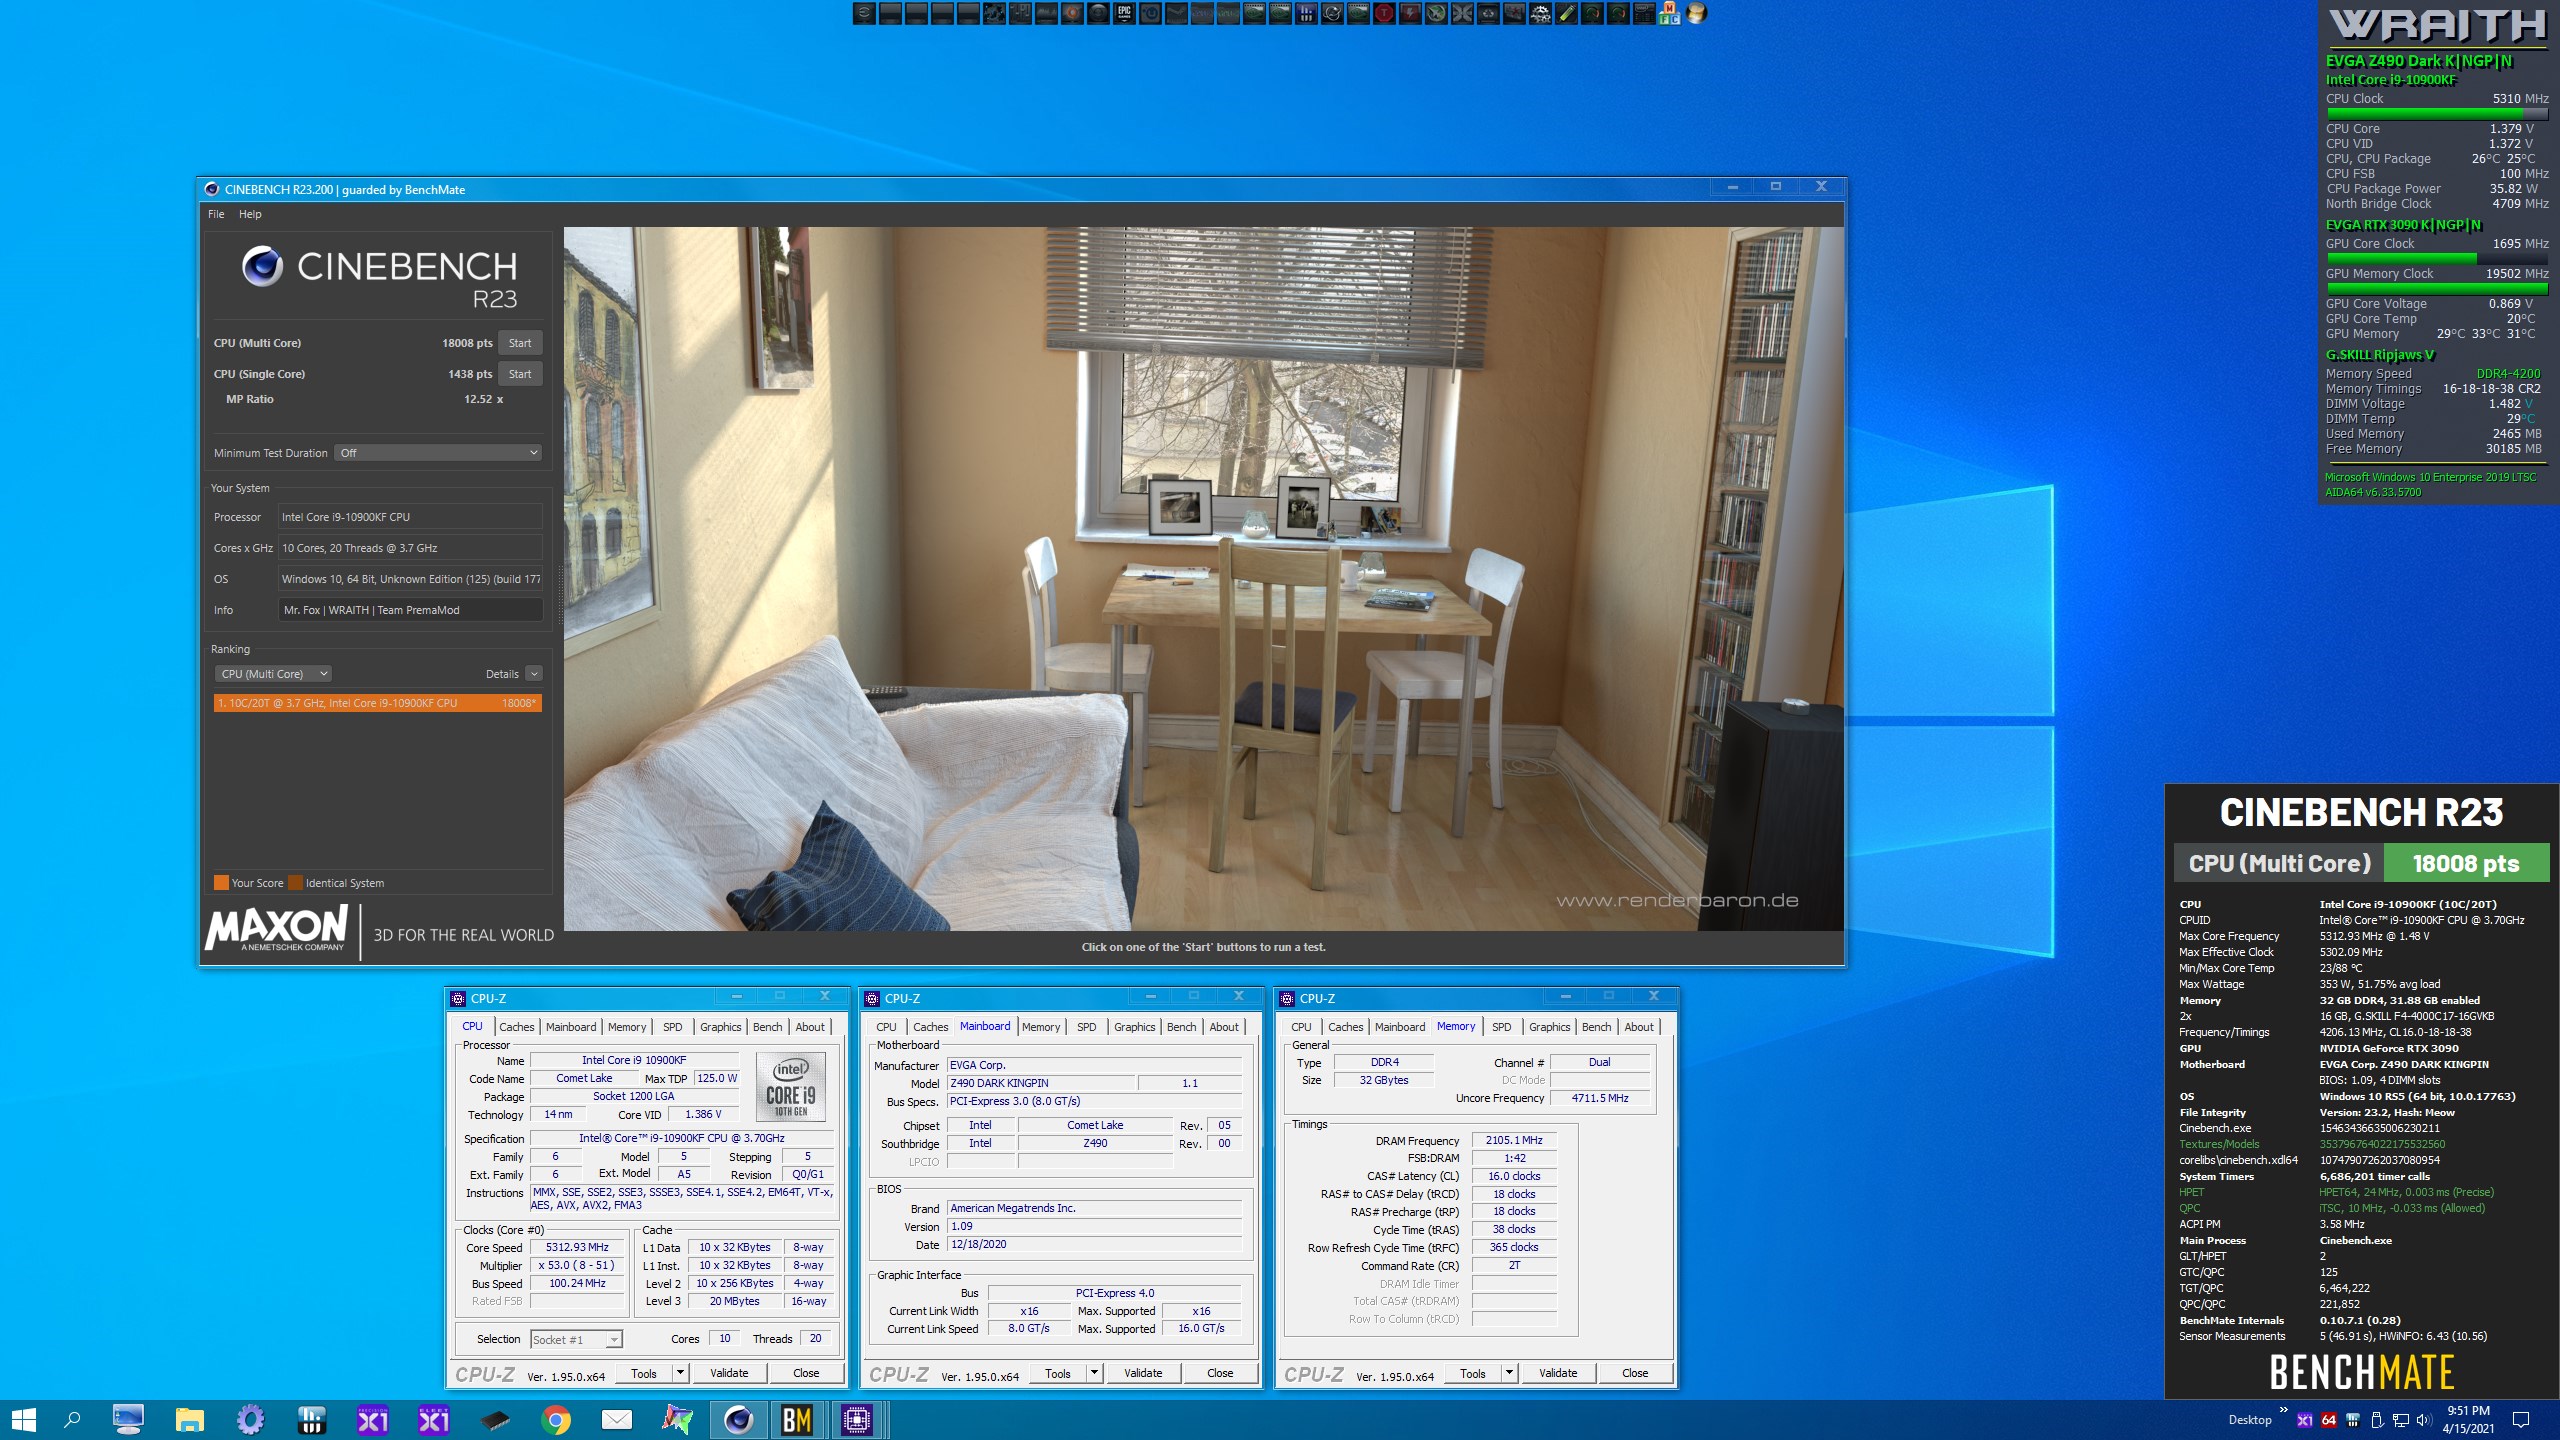Open the ELEET X1 taskbar icon

coord(434,1419)
